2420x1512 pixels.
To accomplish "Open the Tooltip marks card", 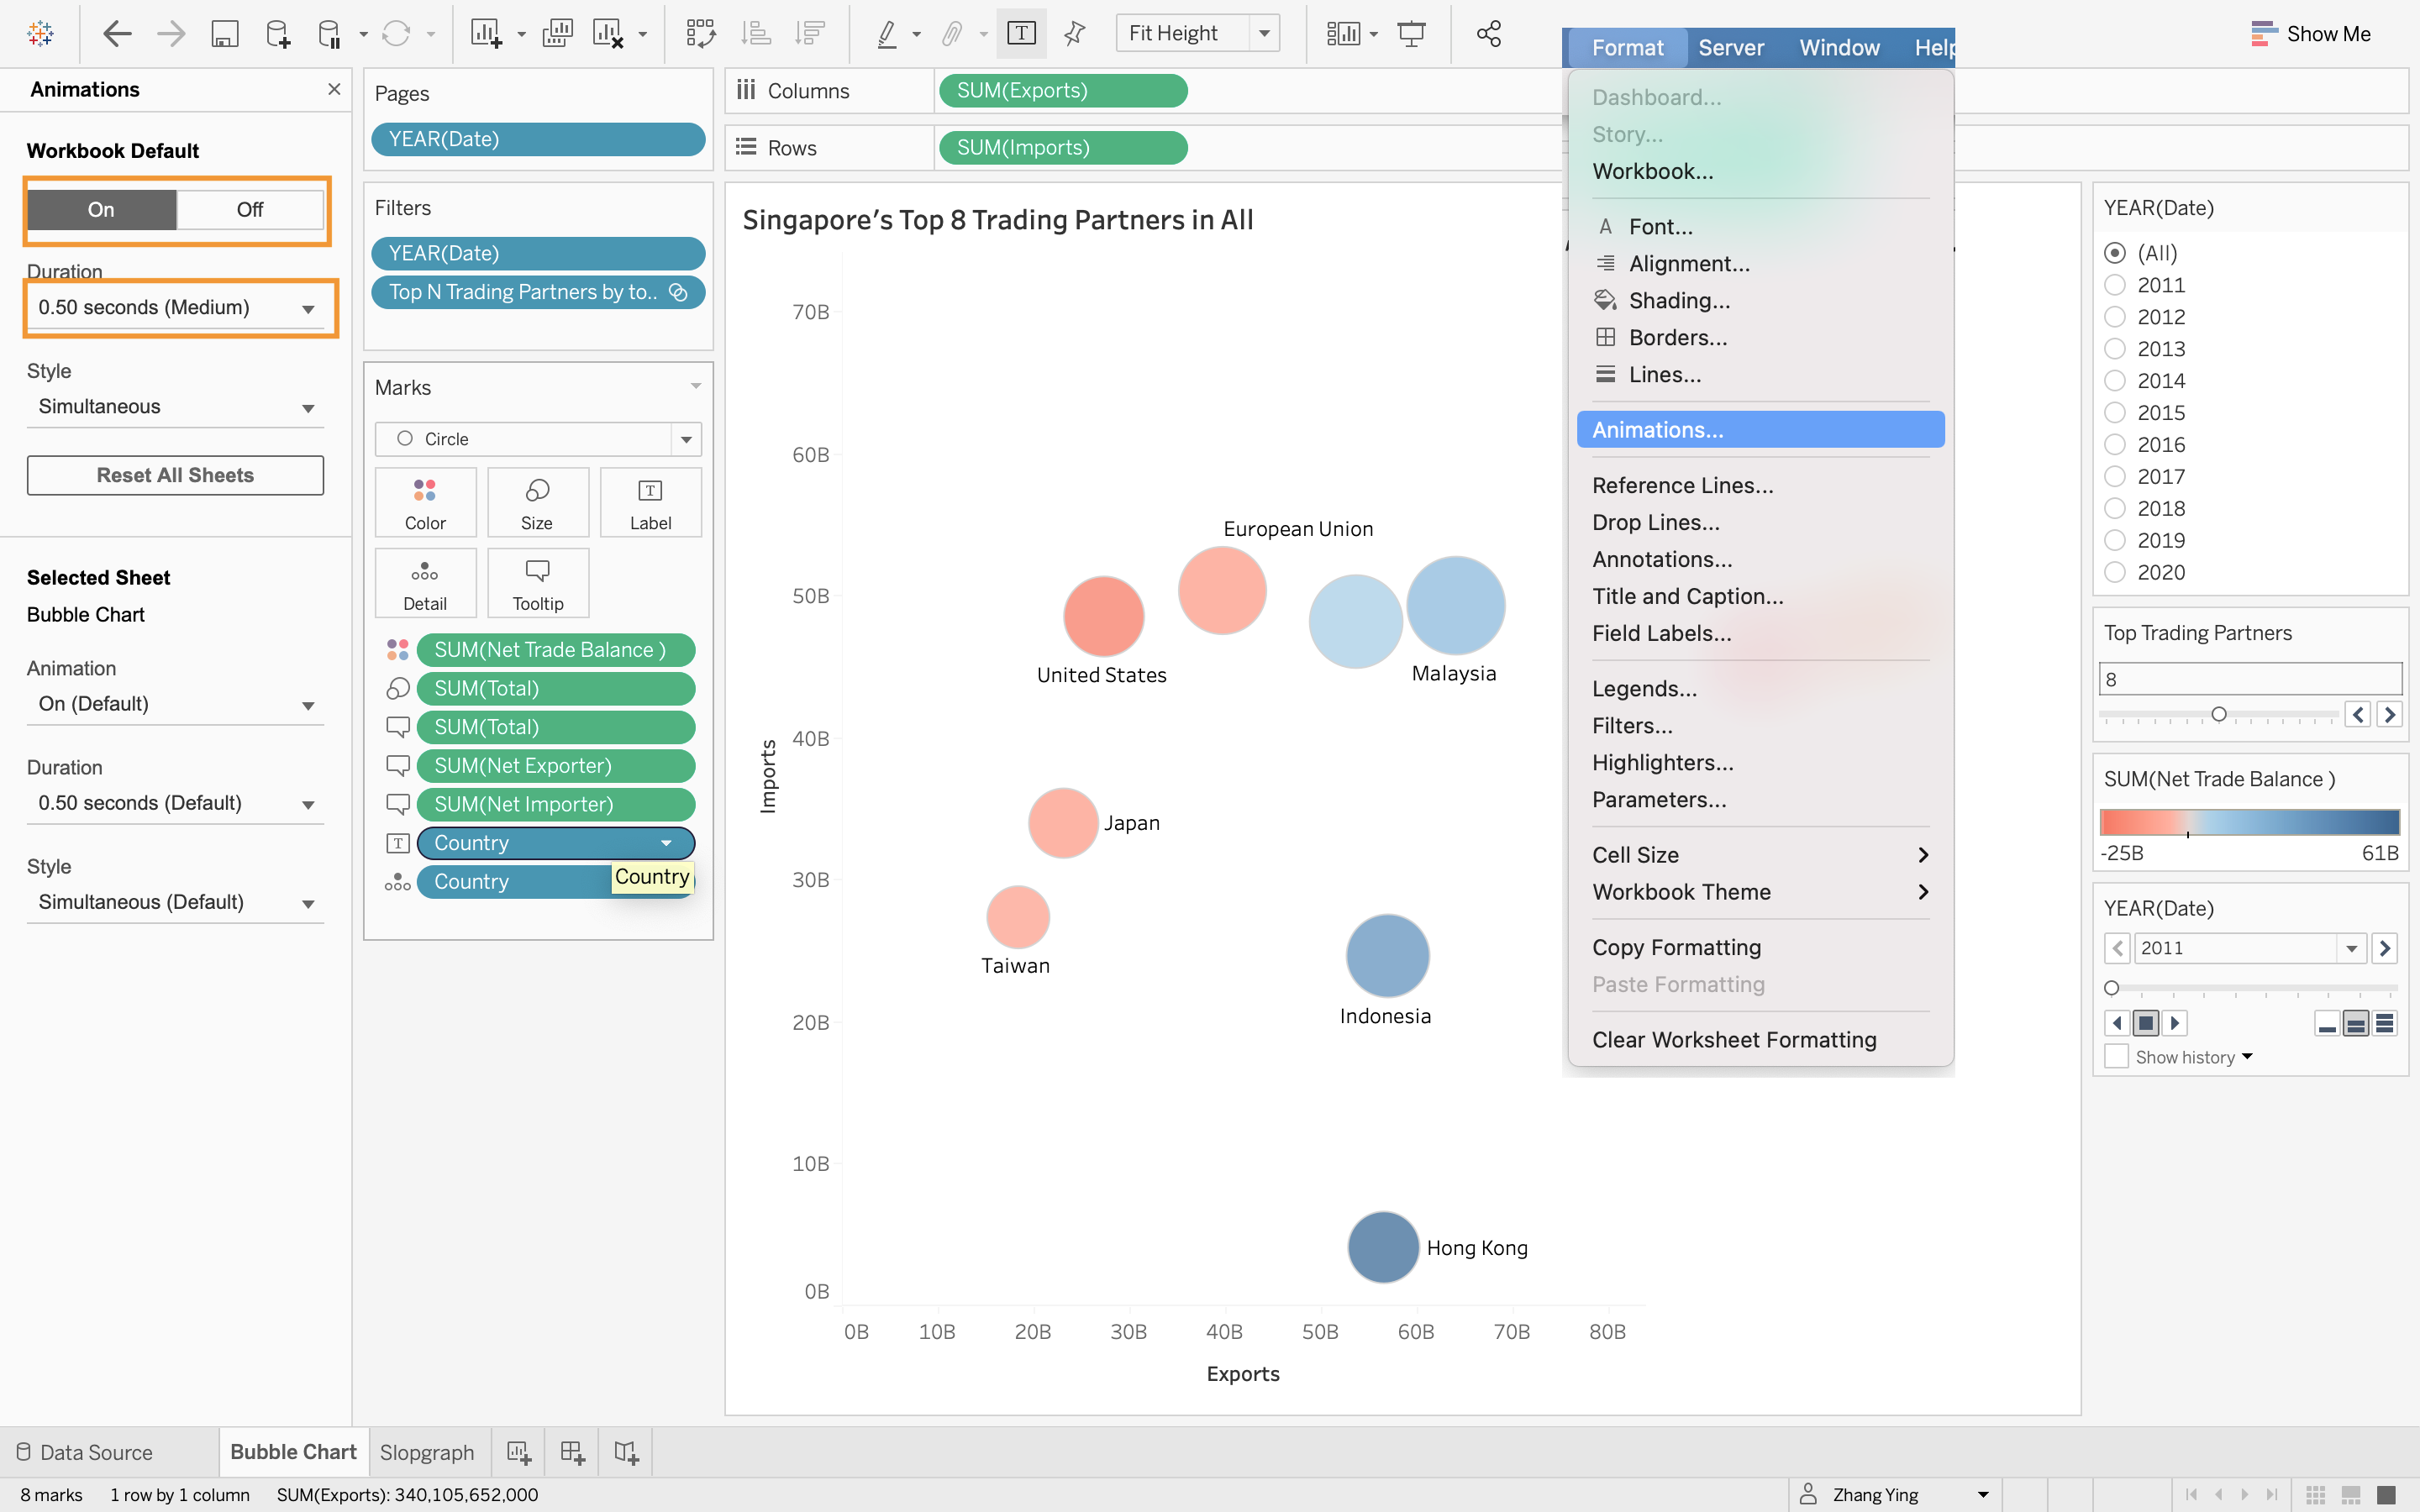I will point(537,583).
